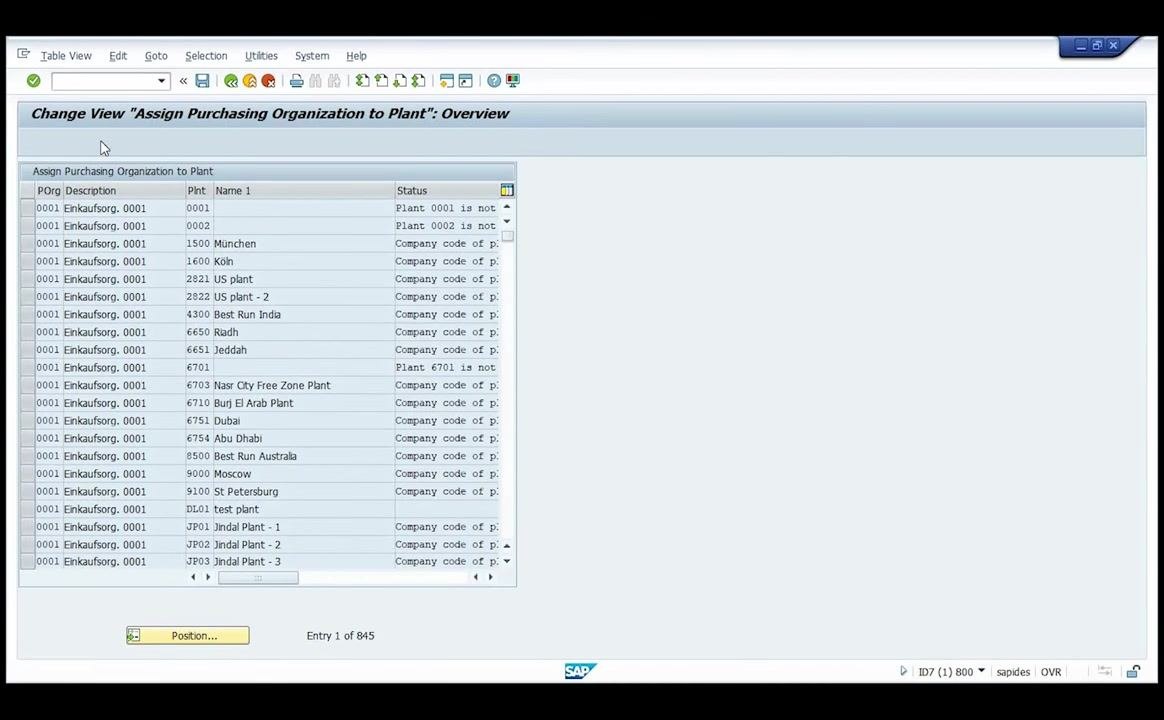This screenshot has height=720, width=1164.
Task: Click the OVR indicator in status bar
Action: pos(1050,672)
